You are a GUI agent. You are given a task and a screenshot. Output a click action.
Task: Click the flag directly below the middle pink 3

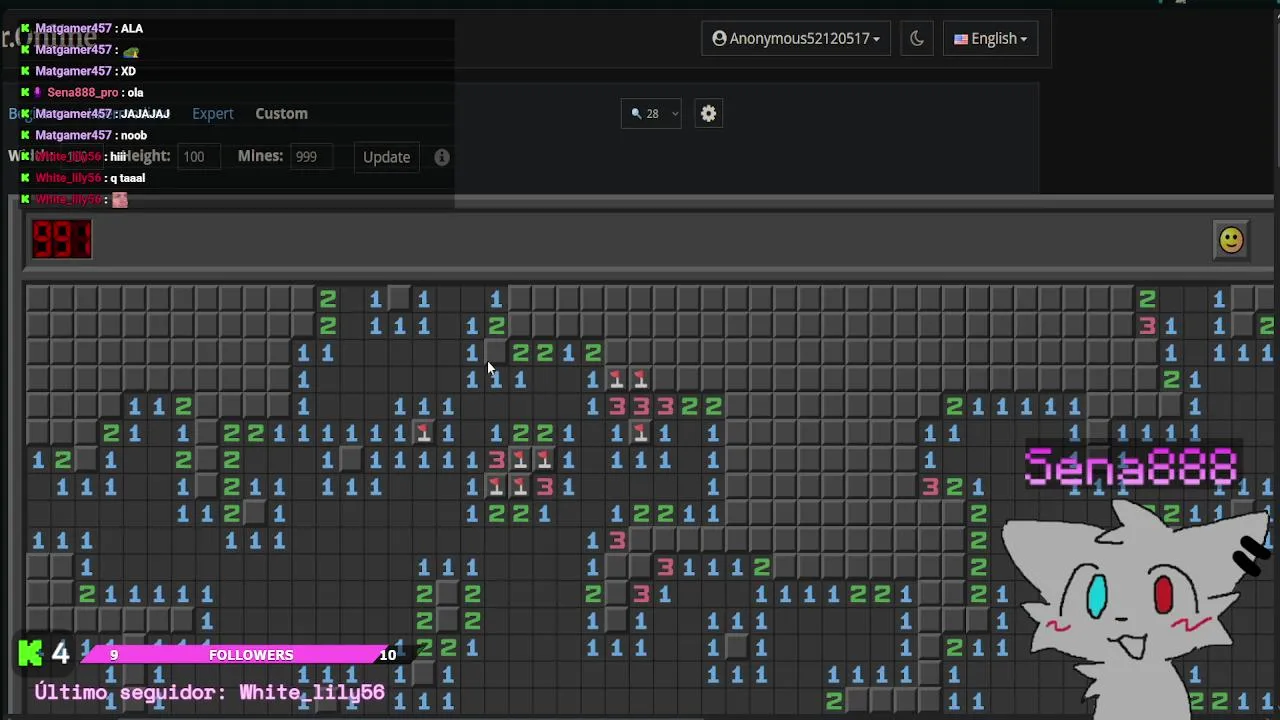(x=641, y=433)
